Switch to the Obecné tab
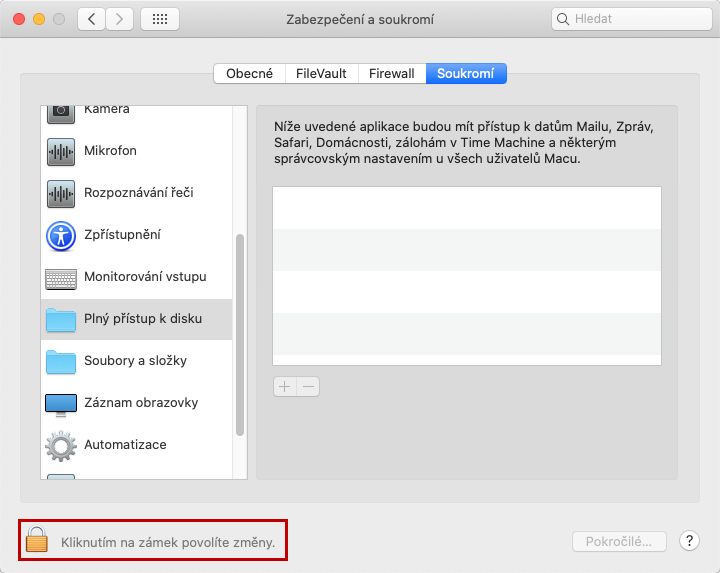Viewport: 720px width, 573px height. [249, 73]
